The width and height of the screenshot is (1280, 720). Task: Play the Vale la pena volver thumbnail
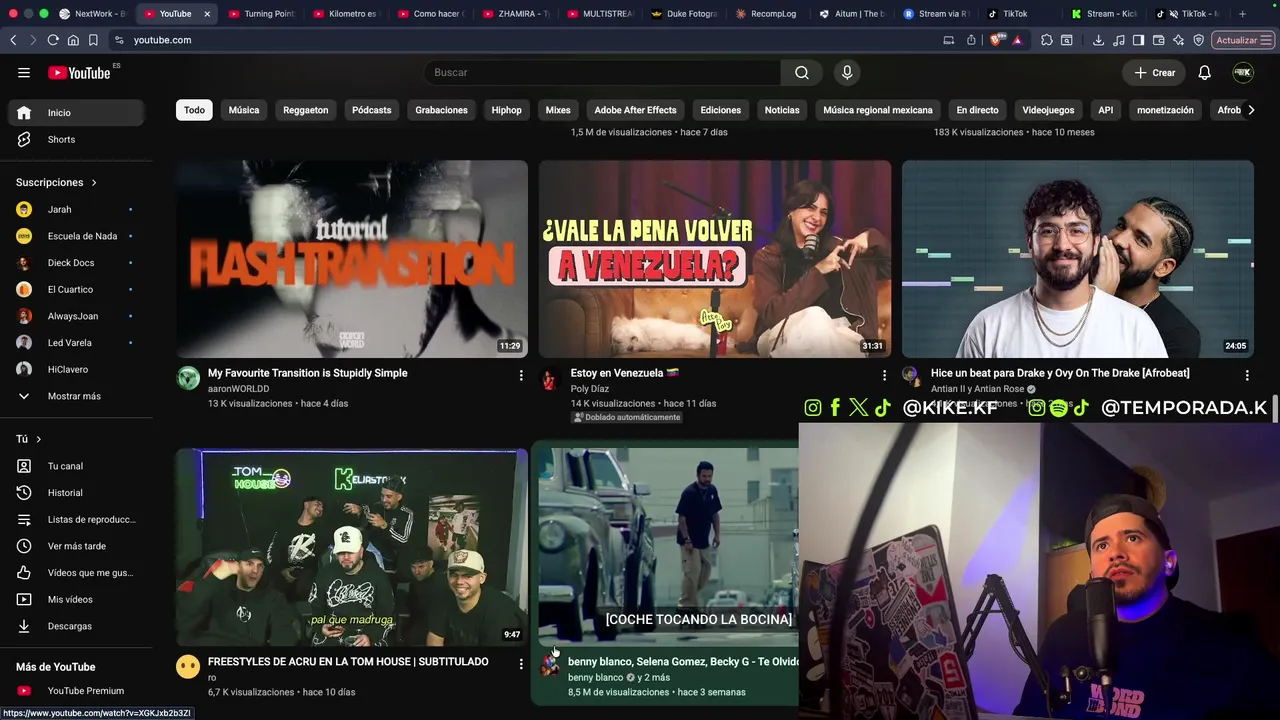pyautogui.click(x=715, y=259)
